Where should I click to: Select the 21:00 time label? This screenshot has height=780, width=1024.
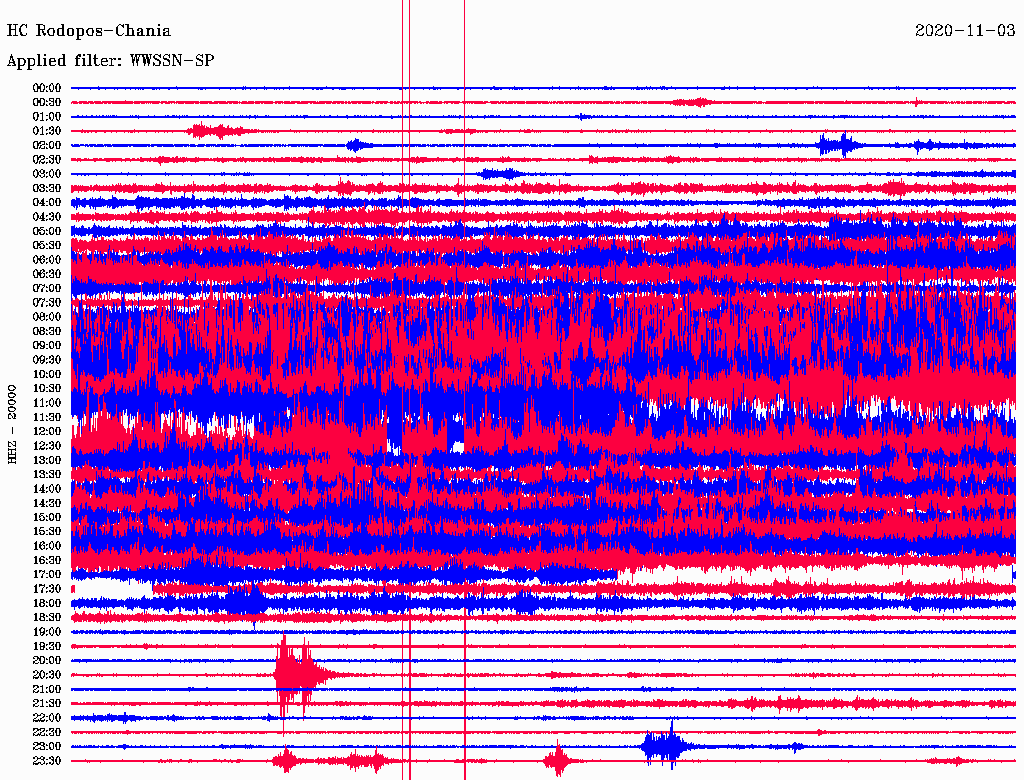[x=47, y=689]
